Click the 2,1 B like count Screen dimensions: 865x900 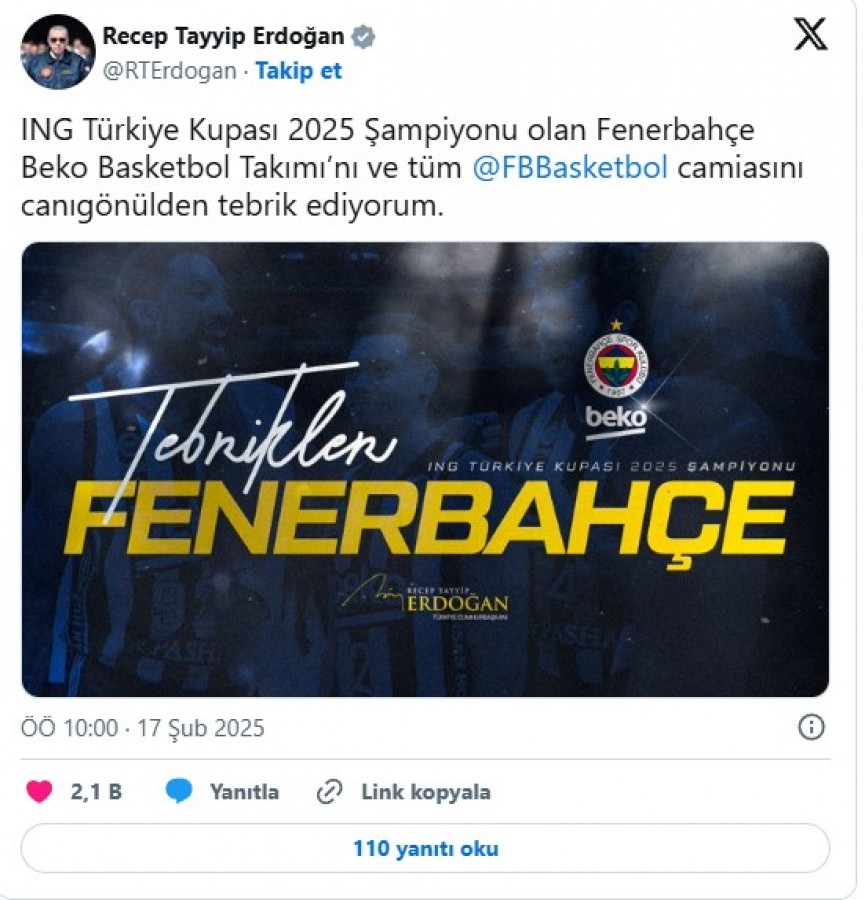click(x=96, y=792)
